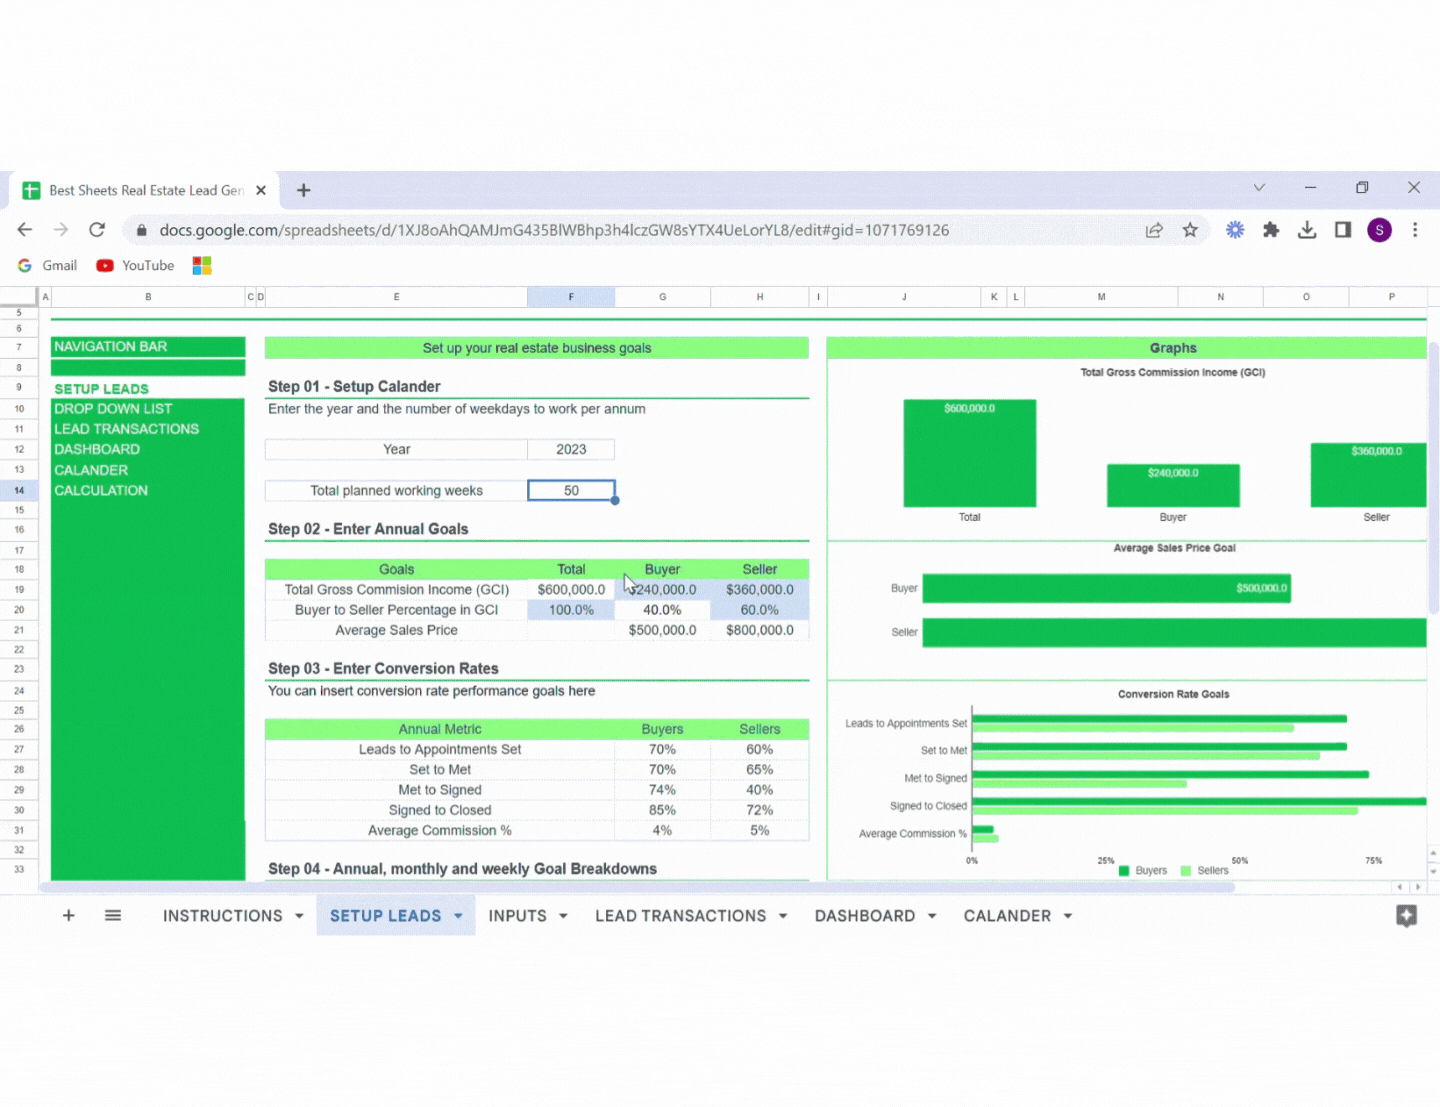1440x1107 pixels.
Task: Click the padlock site info icon
Action: 141,230
